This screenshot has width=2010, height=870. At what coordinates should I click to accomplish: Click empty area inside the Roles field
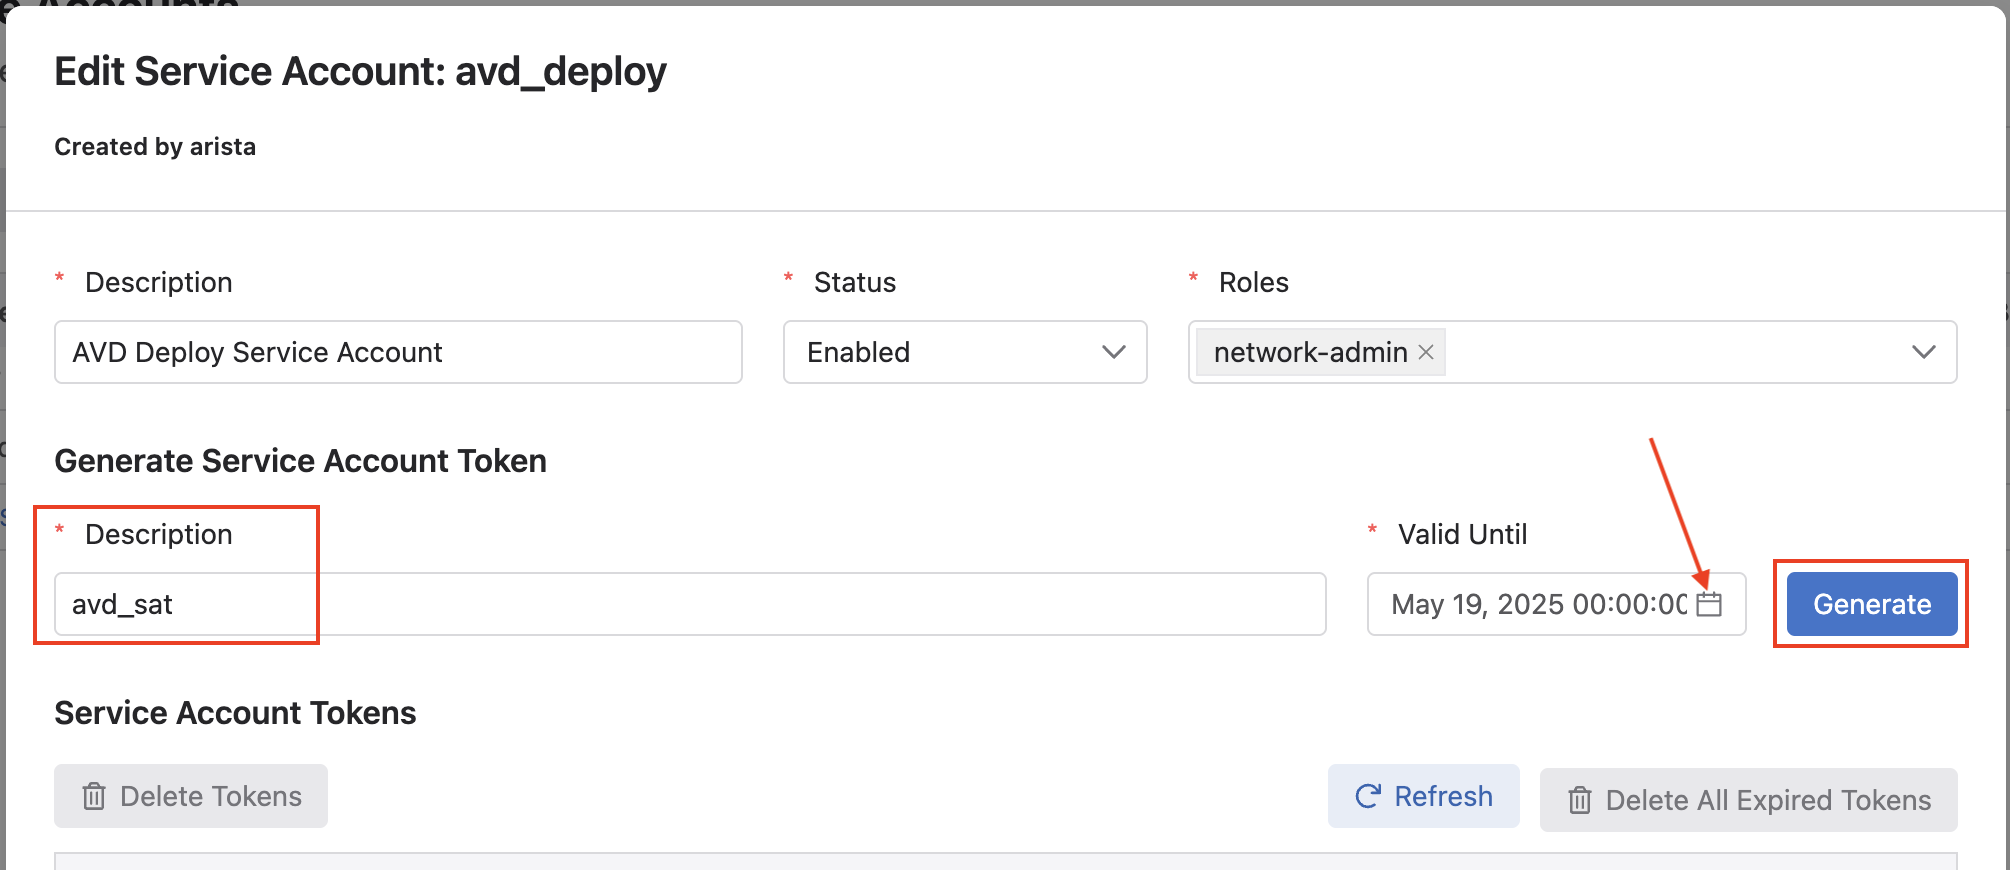[x=1670, y=352]
